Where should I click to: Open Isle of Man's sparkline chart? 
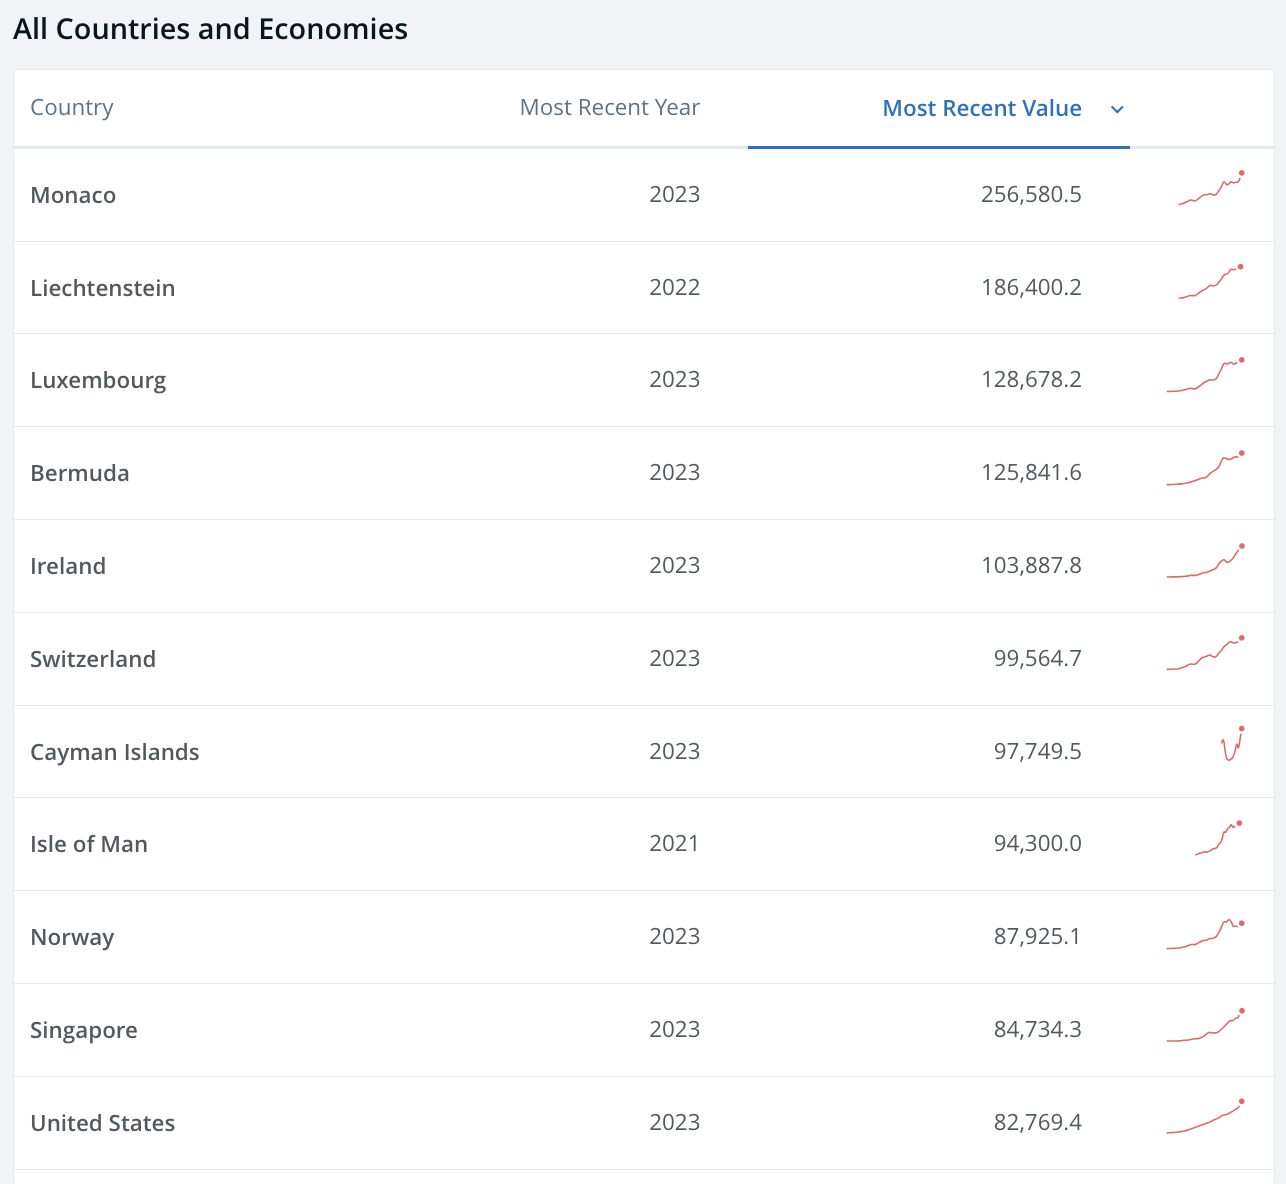pos(1219,838)
